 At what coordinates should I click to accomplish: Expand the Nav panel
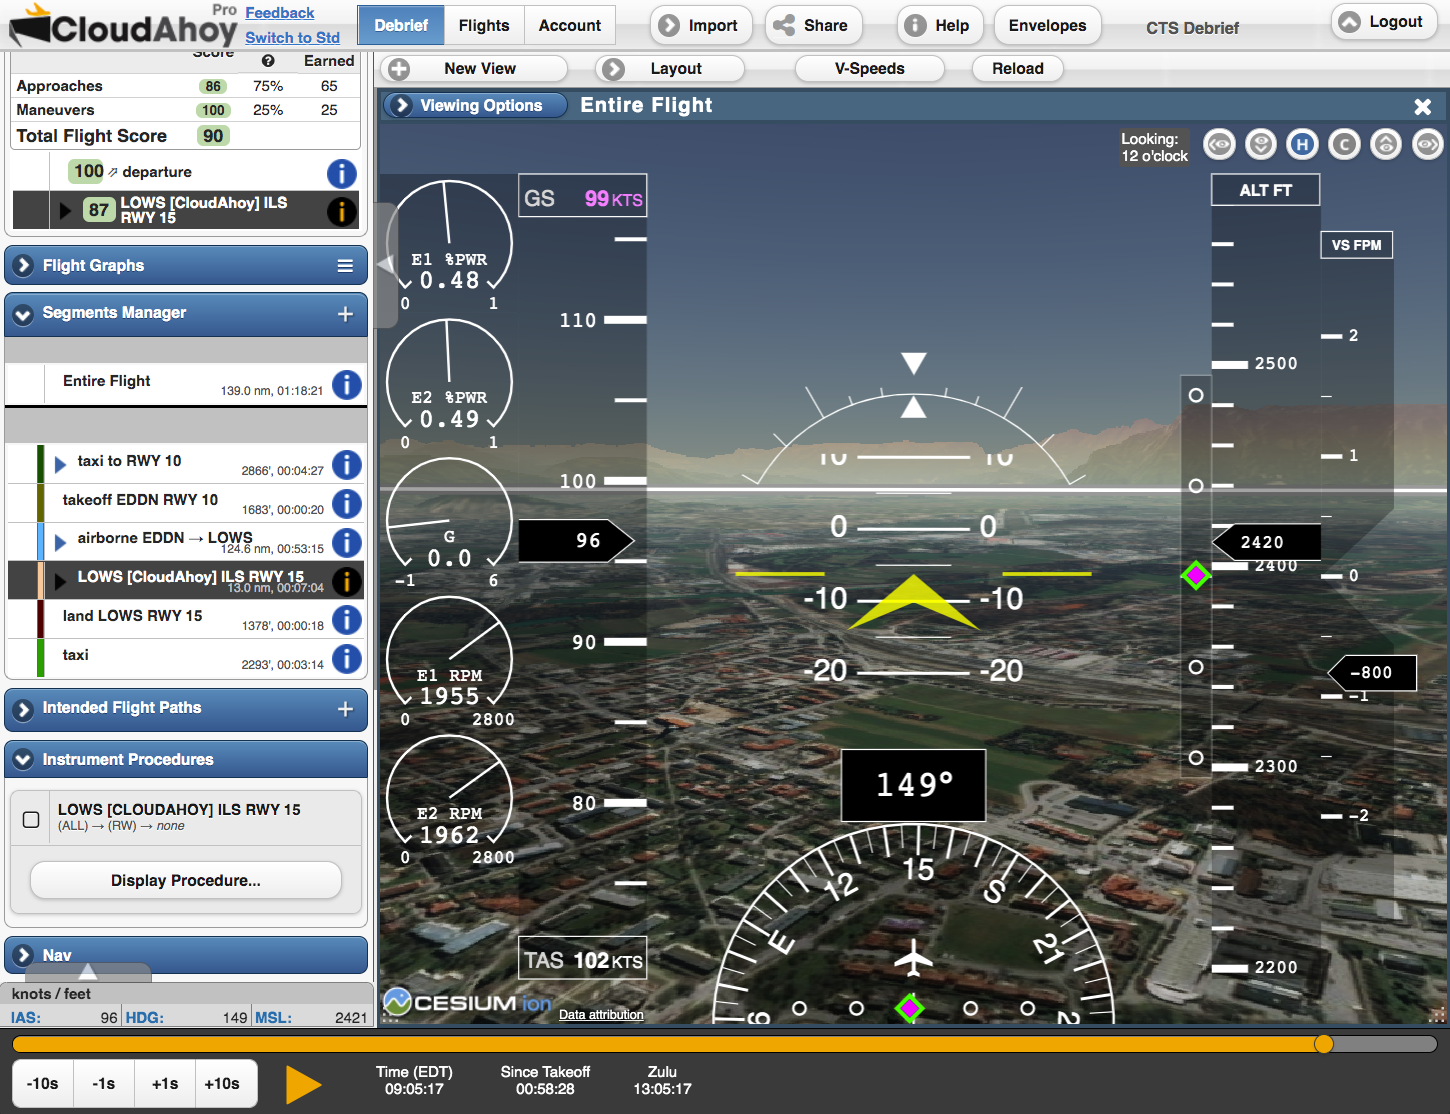pos(24,955)
